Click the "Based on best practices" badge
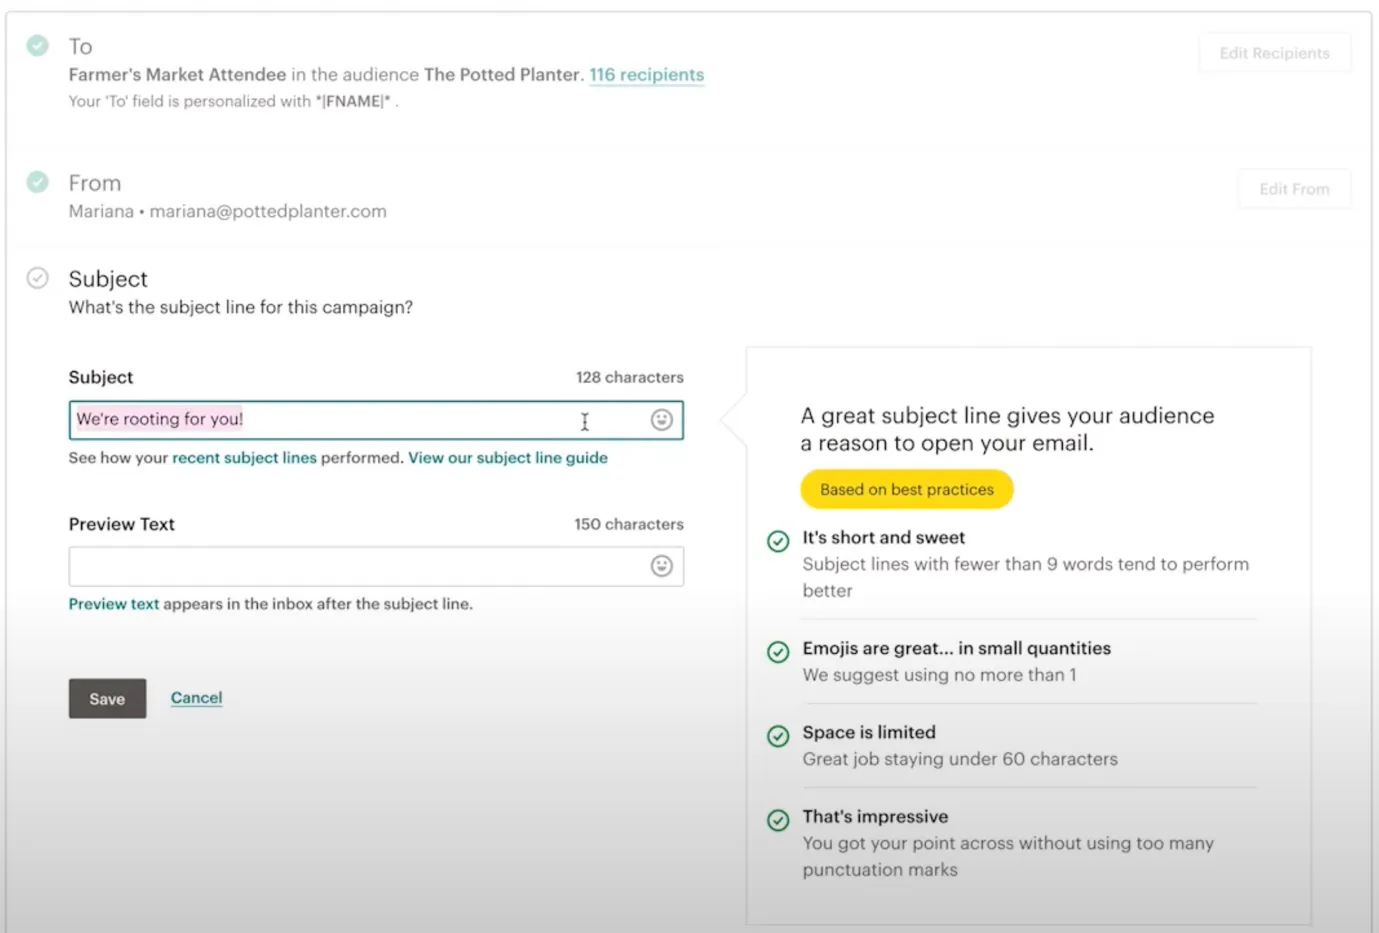Screen dimensions: 1379x933 click(907, 489)
